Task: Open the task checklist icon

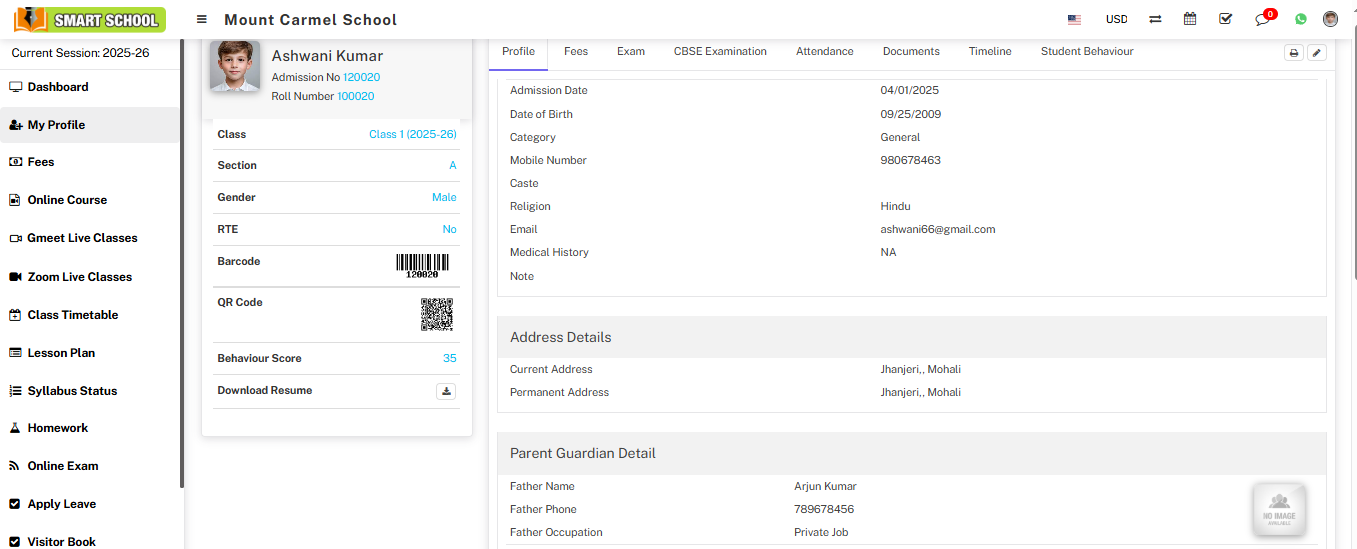Action: coord(1225,19)
